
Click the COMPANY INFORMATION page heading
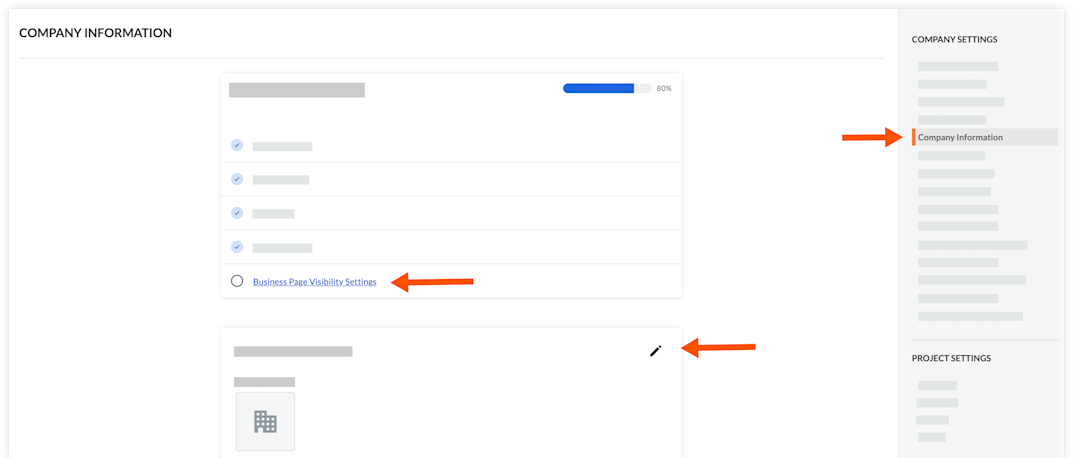tap(95, 33)
